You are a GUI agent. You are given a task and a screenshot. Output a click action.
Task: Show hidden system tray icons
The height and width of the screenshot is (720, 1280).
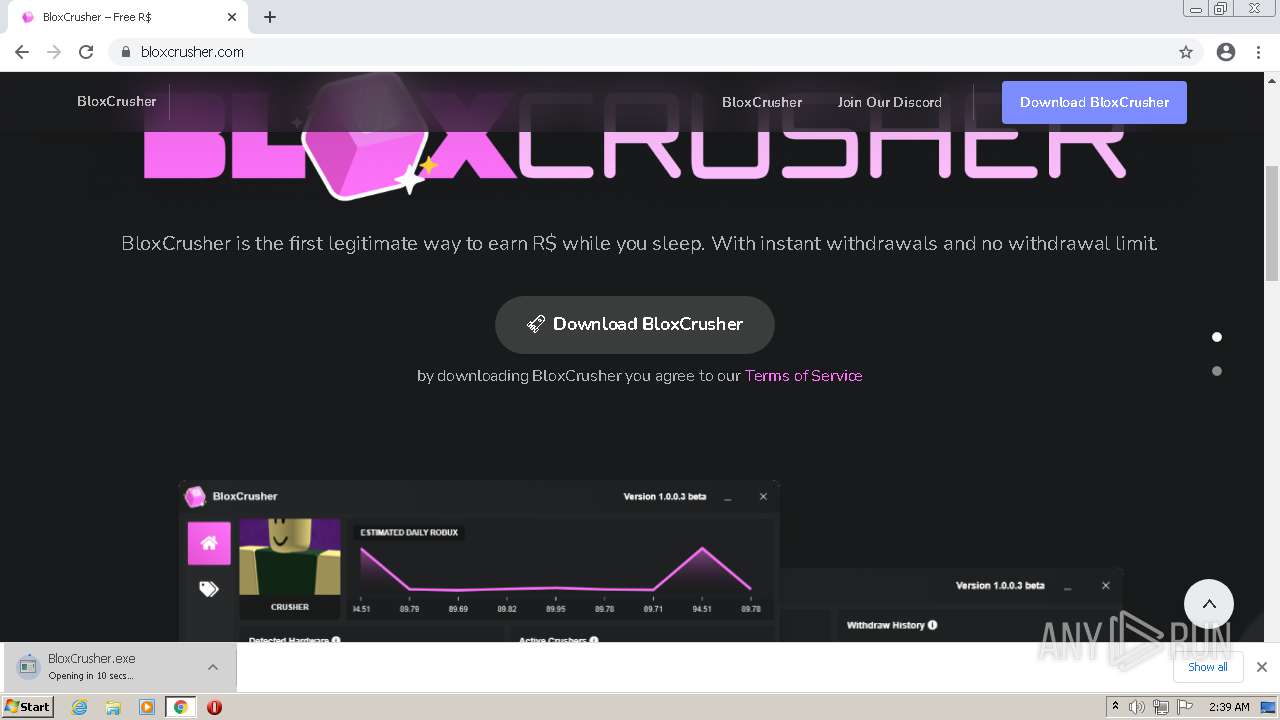click(1115, 707)
